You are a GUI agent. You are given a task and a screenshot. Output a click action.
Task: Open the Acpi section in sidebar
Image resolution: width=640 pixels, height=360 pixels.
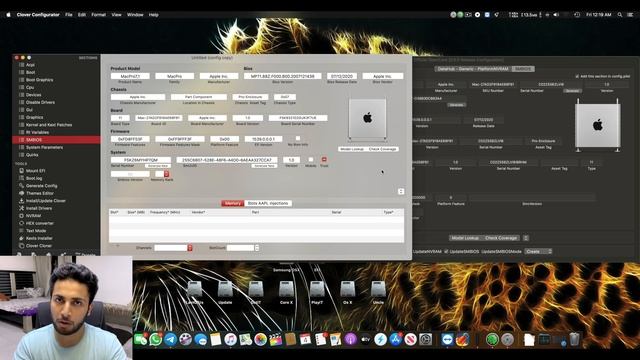pyautogui.click(x=30, y=65)
